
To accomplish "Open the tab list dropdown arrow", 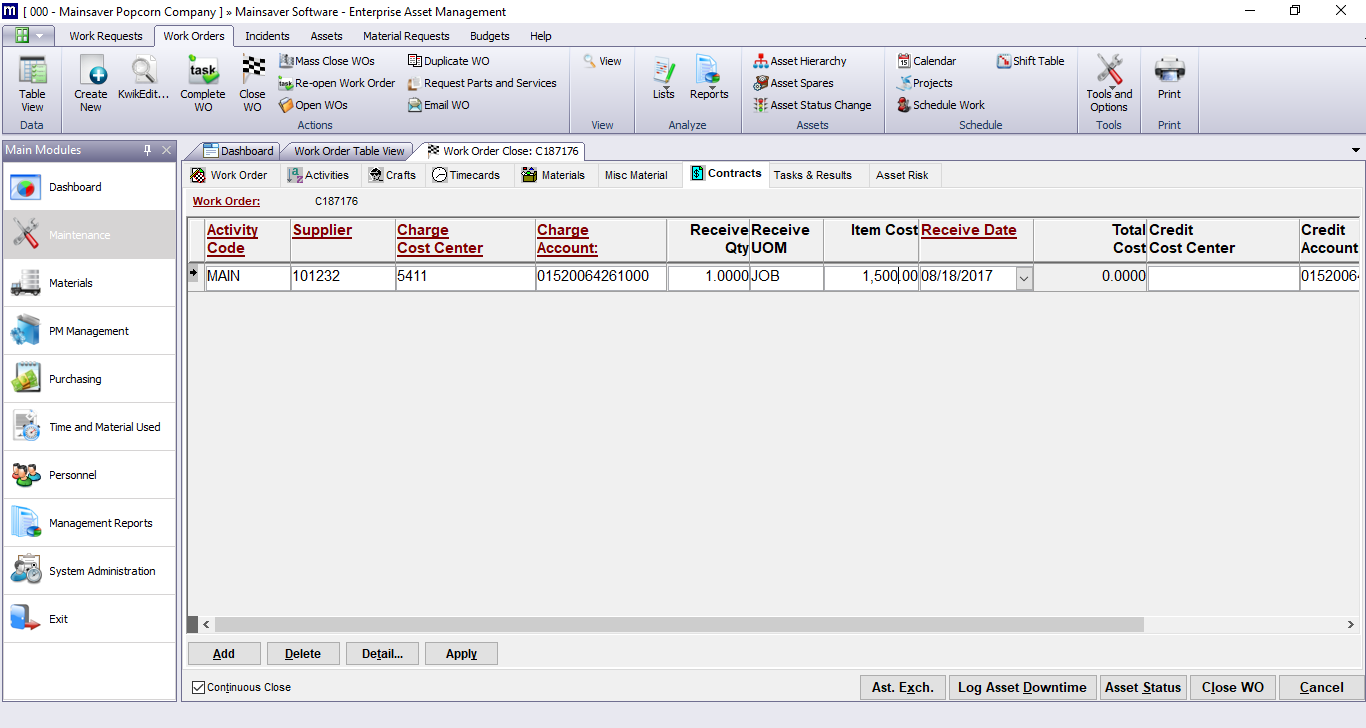I will (1356, 150).
